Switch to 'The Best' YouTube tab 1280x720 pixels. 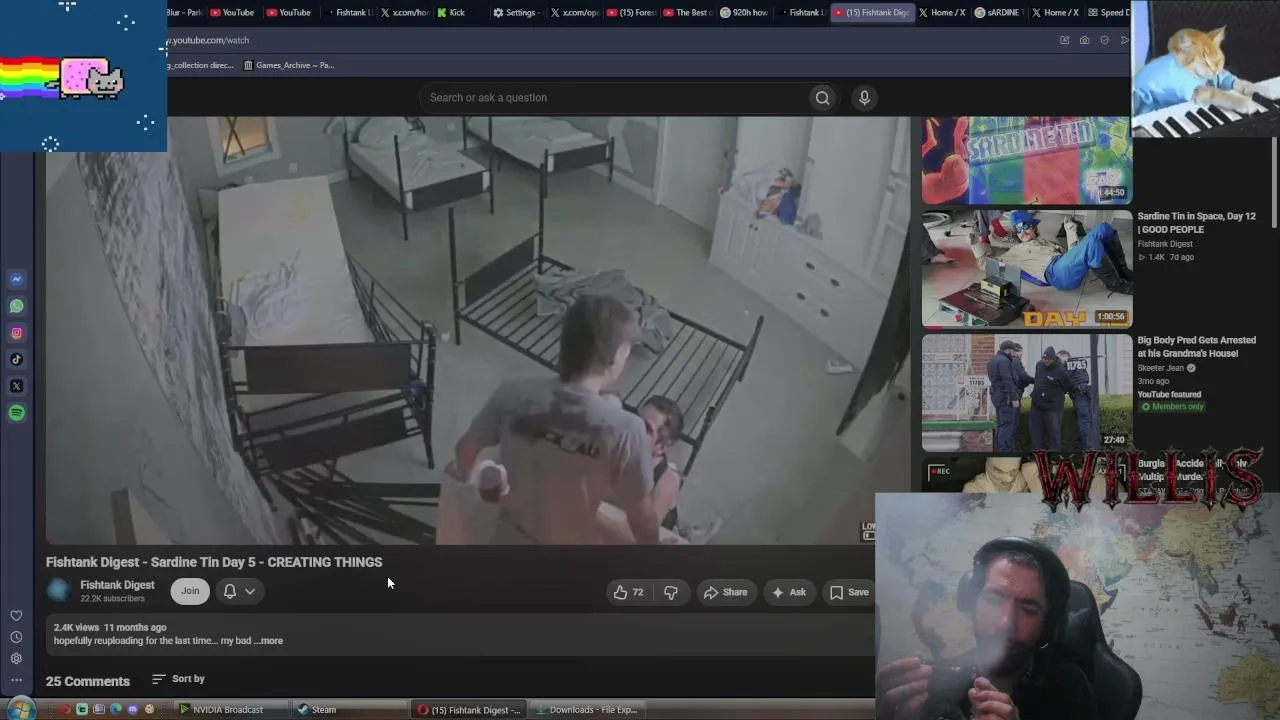click(687, 13)
